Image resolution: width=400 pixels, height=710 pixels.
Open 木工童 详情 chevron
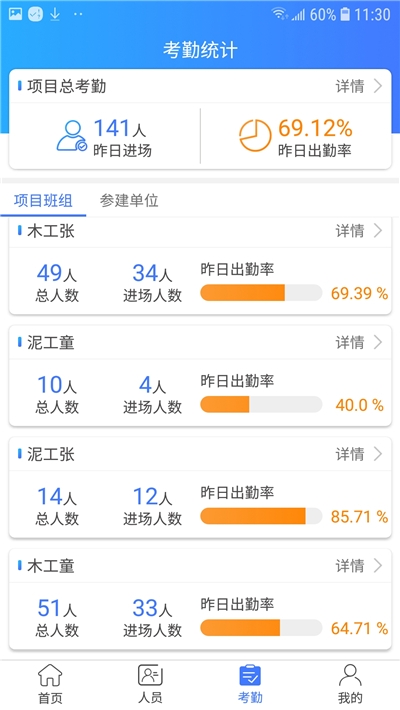(378, 565)
